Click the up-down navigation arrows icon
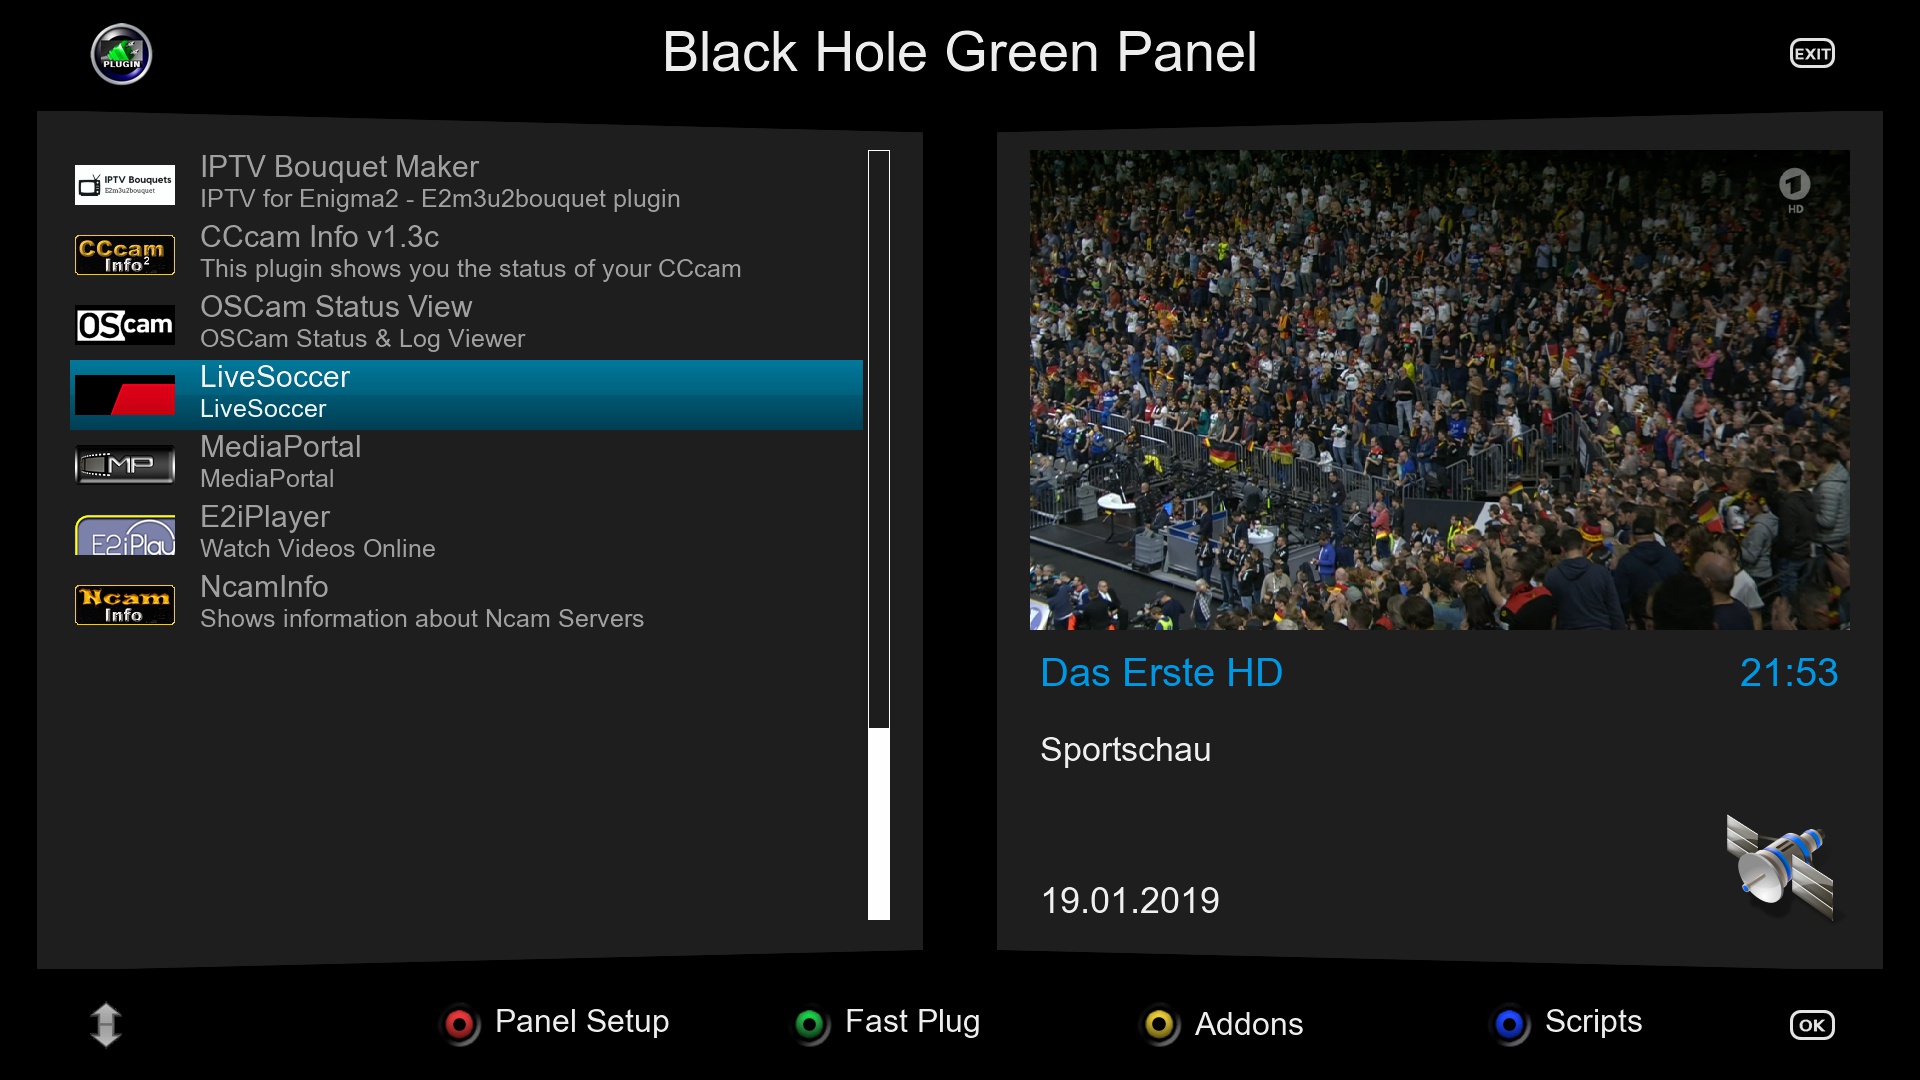Image resolution: width=1920 pixels, height=1080 pixels. (106, 1025)
